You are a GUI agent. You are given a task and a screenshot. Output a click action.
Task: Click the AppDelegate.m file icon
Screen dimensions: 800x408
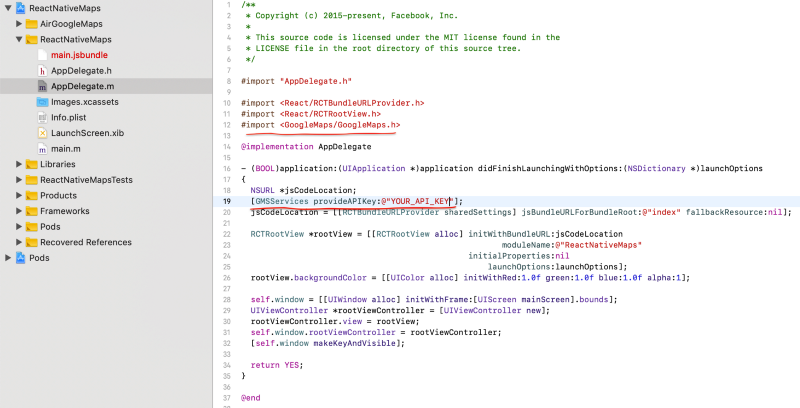[x=42, y=86]
